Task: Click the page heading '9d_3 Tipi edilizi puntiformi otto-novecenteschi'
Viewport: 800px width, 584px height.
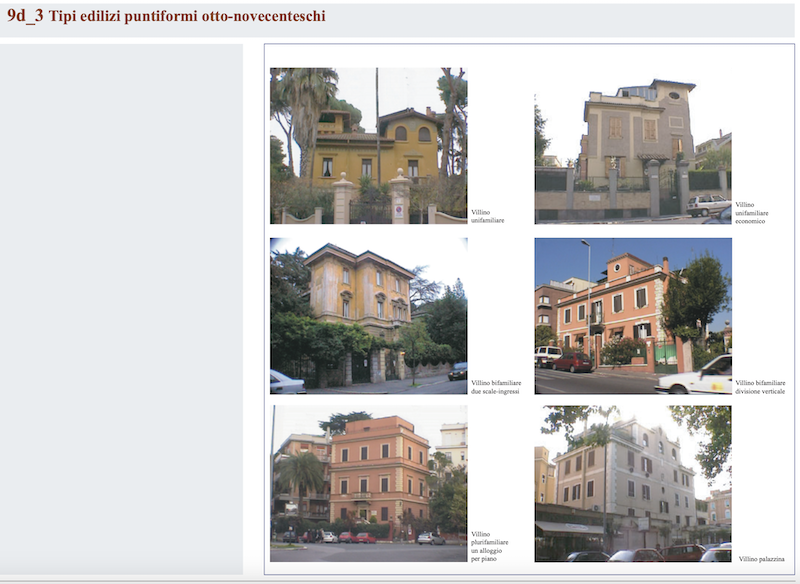Action: point(166,16)
